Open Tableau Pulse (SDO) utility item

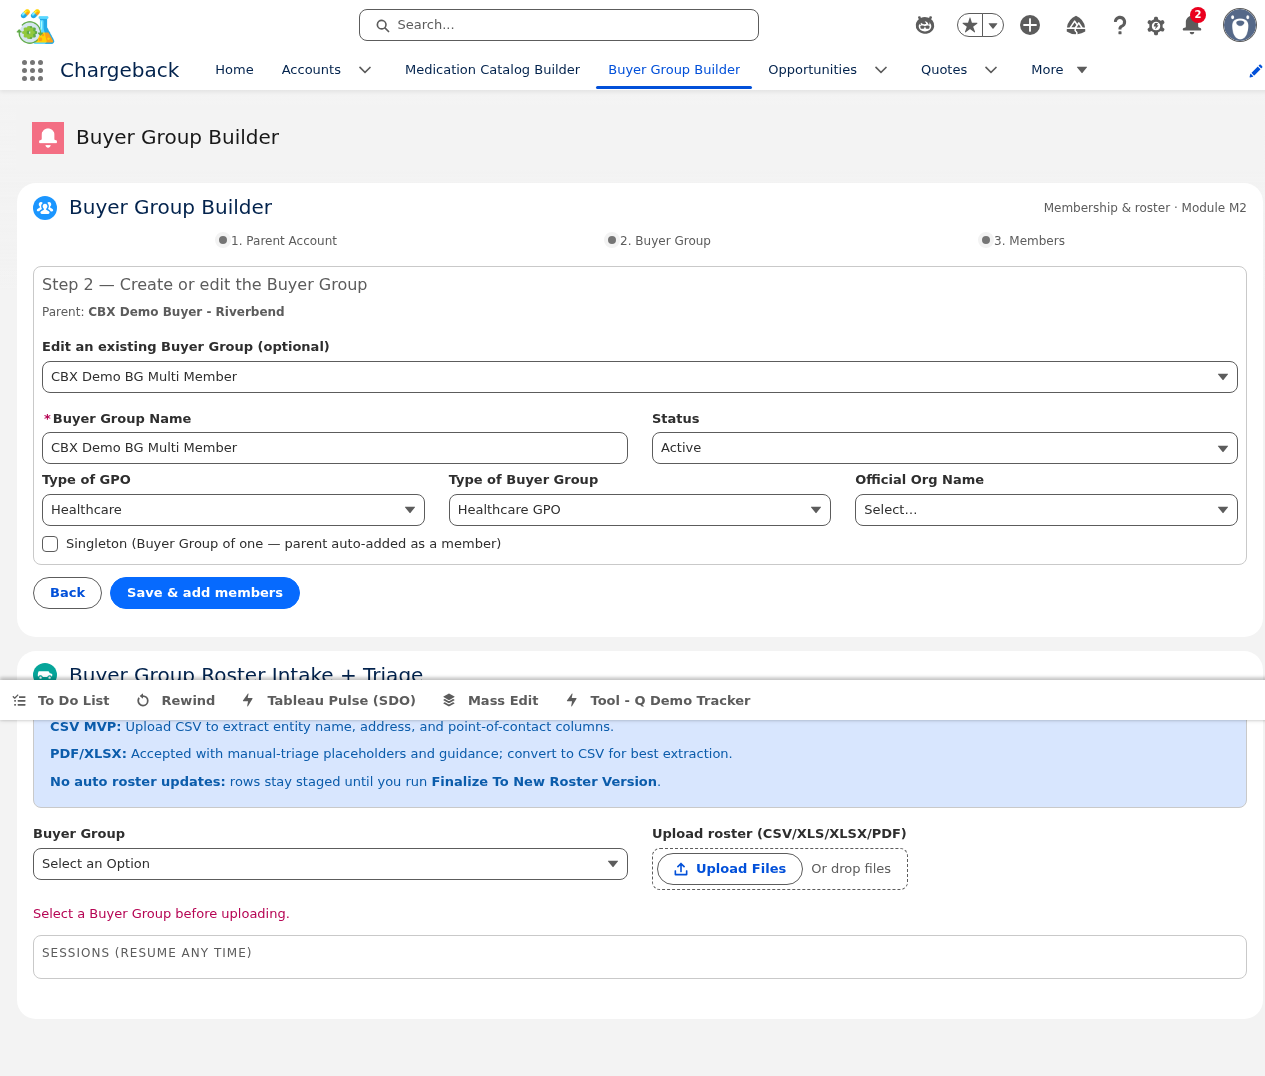coord(329,700)
